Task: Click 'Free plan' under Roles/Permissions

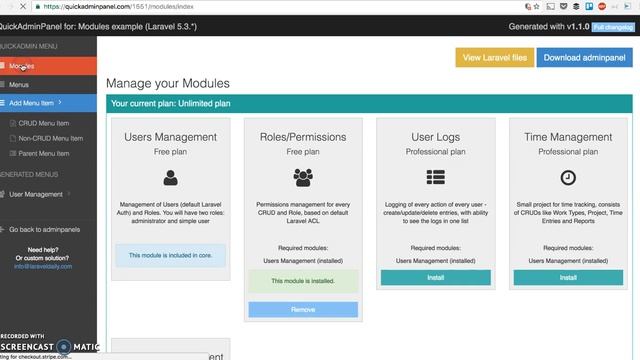Action: 303,151
